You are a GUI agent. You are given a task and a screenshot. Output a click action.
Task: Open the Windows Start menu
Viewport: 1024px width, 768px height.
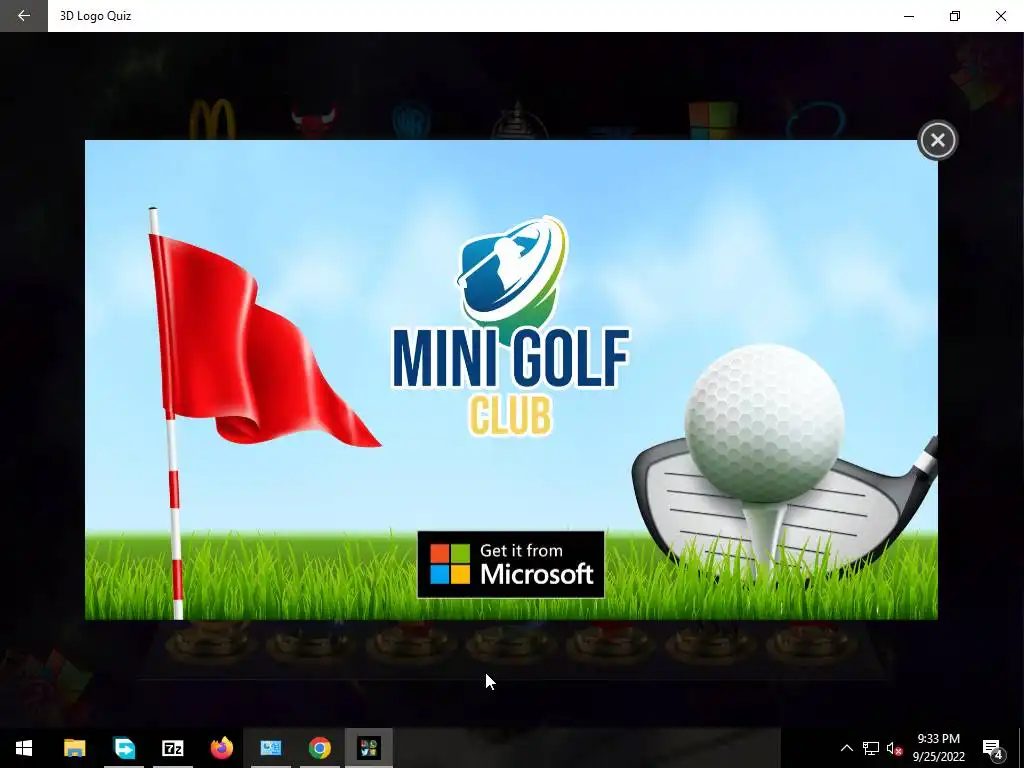(x=24, y=748)
